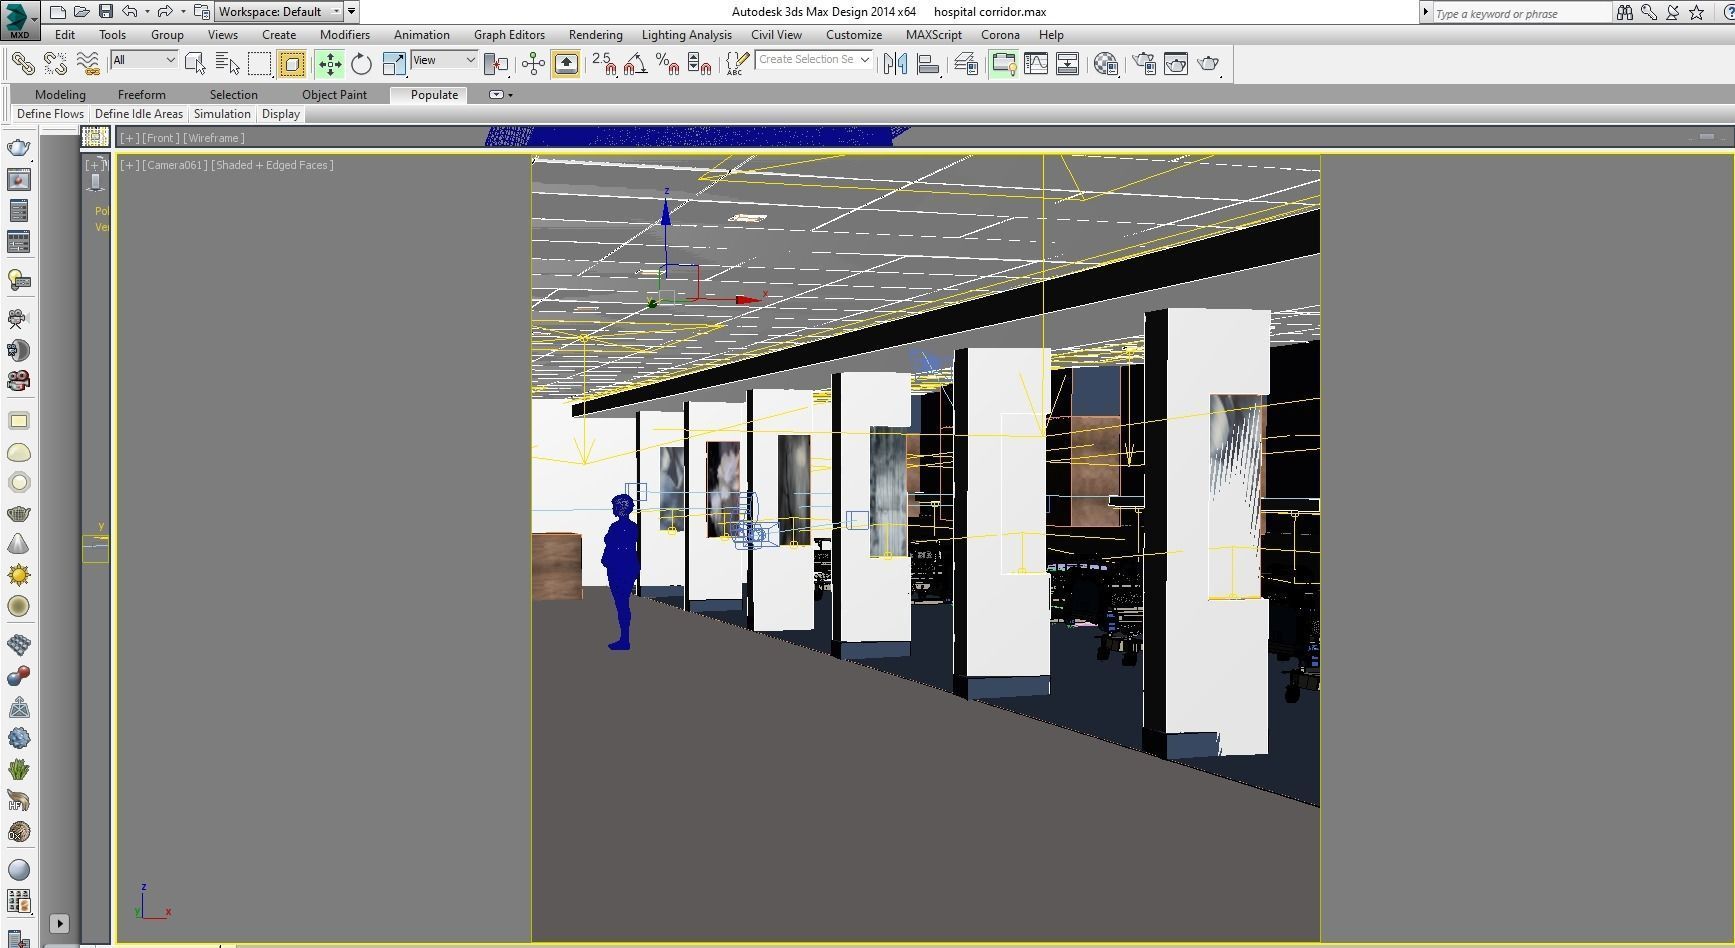Image resolution: width=1735 pixels, height=948 pixels.
Task: Click the Save File icon
Action: tap(106, 12)
